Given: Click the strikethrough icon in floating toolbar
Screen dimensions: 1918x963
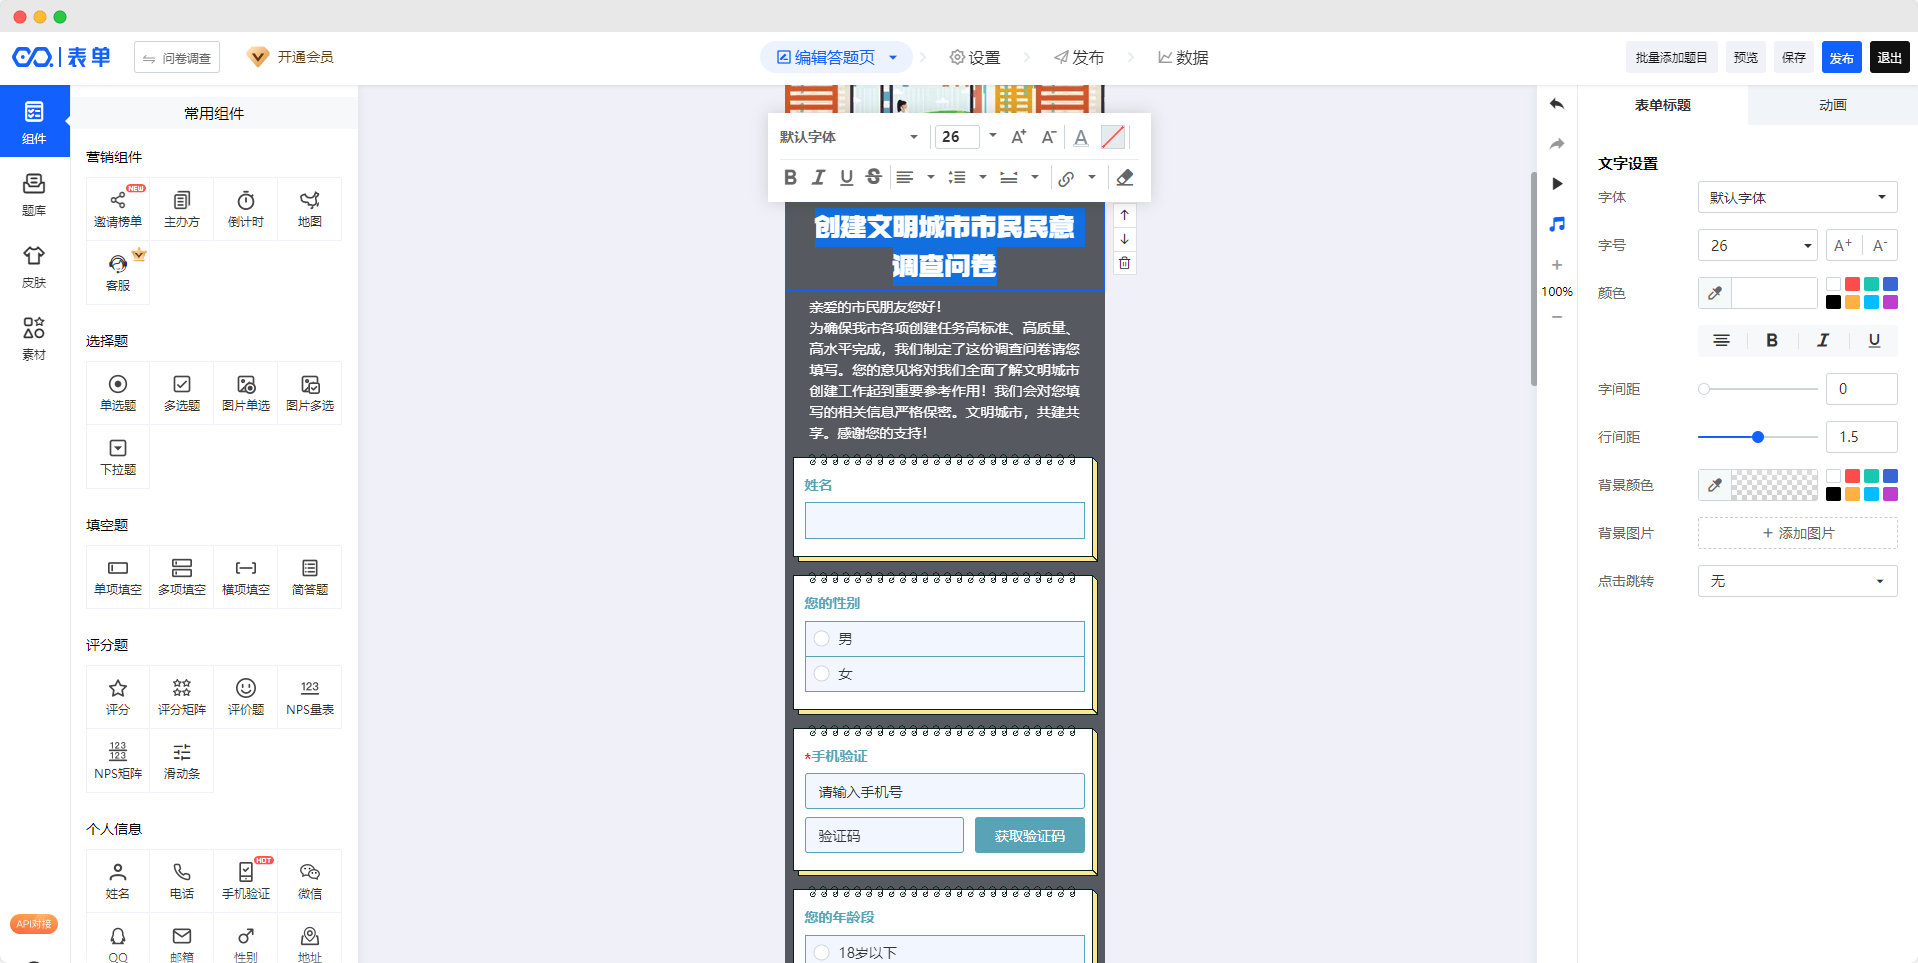Looking at the screenshot, I should [873, 177].
